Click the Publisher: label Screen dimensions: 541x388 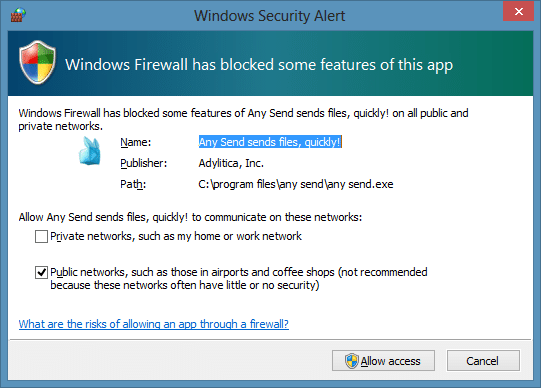coord(144,163)
